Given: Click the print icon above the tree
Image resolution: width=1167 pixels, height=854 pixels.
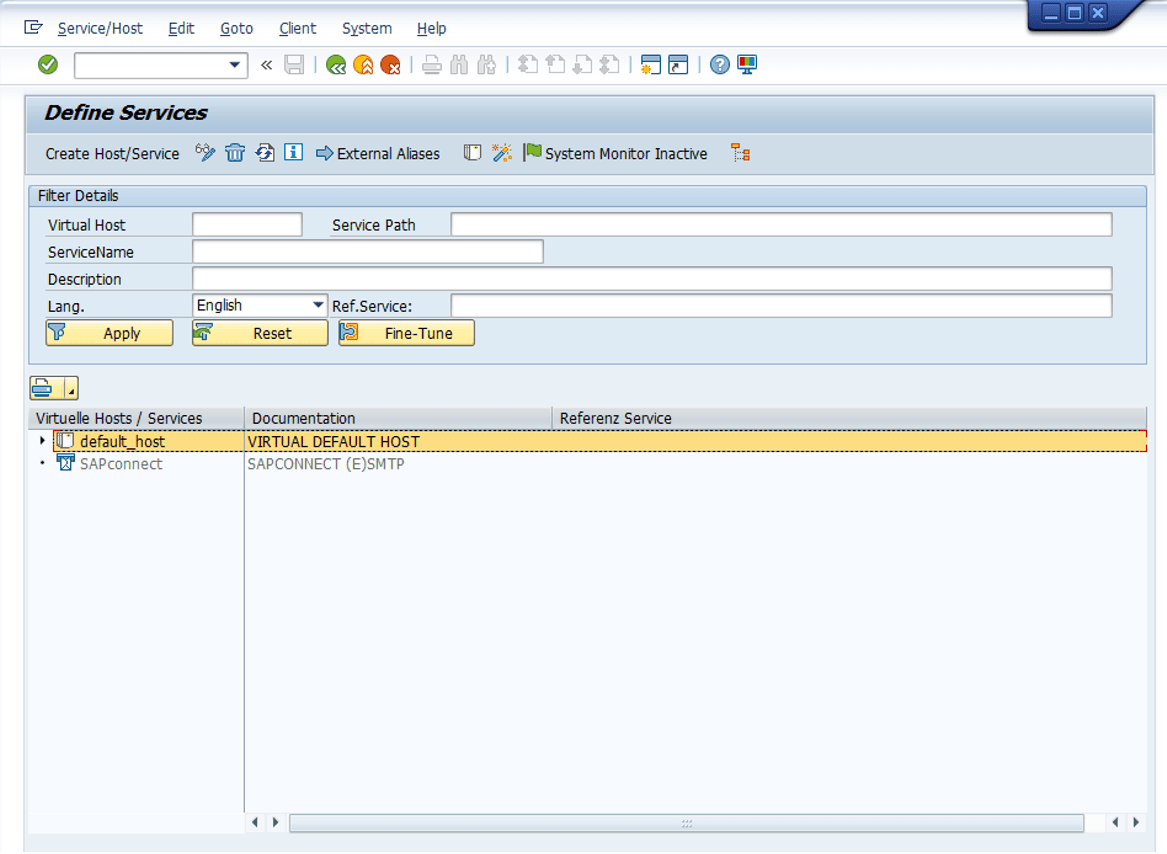Looking at the screenshot, I should pos(44,388).
